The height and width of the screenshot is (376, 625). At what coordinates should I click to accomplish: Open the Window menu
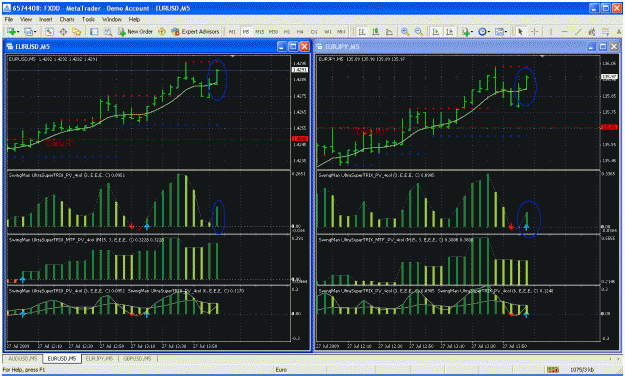click(x=112, y=19)
